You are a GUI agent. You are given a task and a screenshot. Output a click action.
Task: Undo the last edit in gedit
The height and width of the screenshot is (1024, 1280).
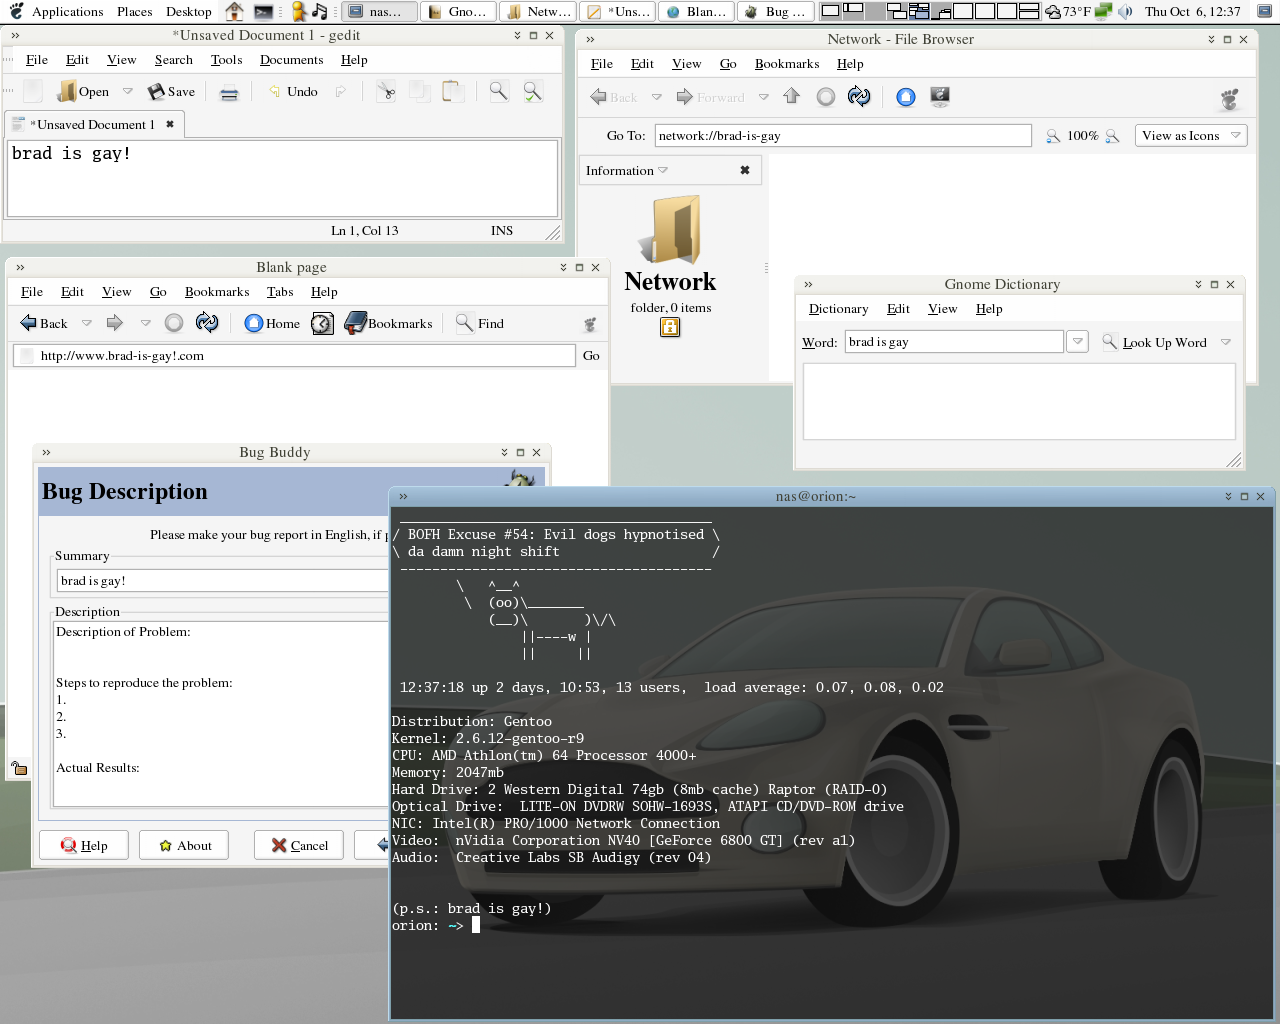[x=292, y=91]
